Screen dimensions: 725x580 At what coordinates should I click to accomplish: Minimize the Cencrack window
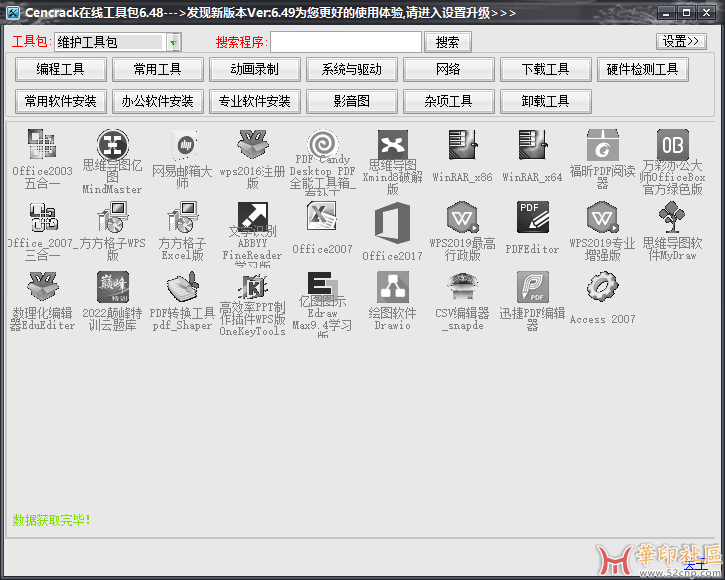pyautogui.click(x=666, y=13)
